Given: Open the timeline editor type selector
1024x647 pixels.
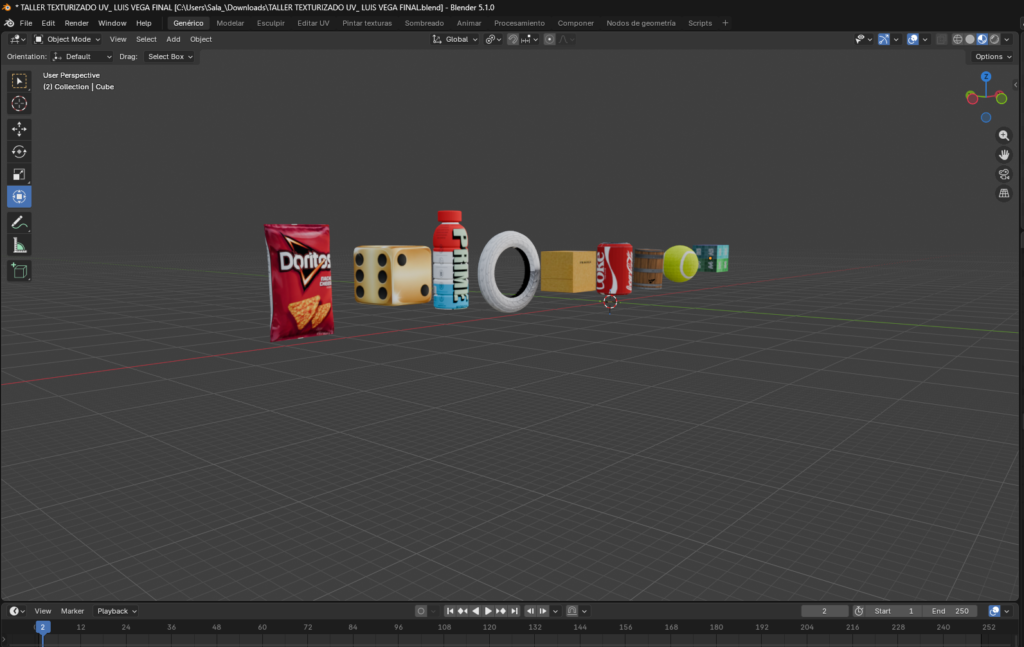Looking at the screenshot, I should click(17, 611).
